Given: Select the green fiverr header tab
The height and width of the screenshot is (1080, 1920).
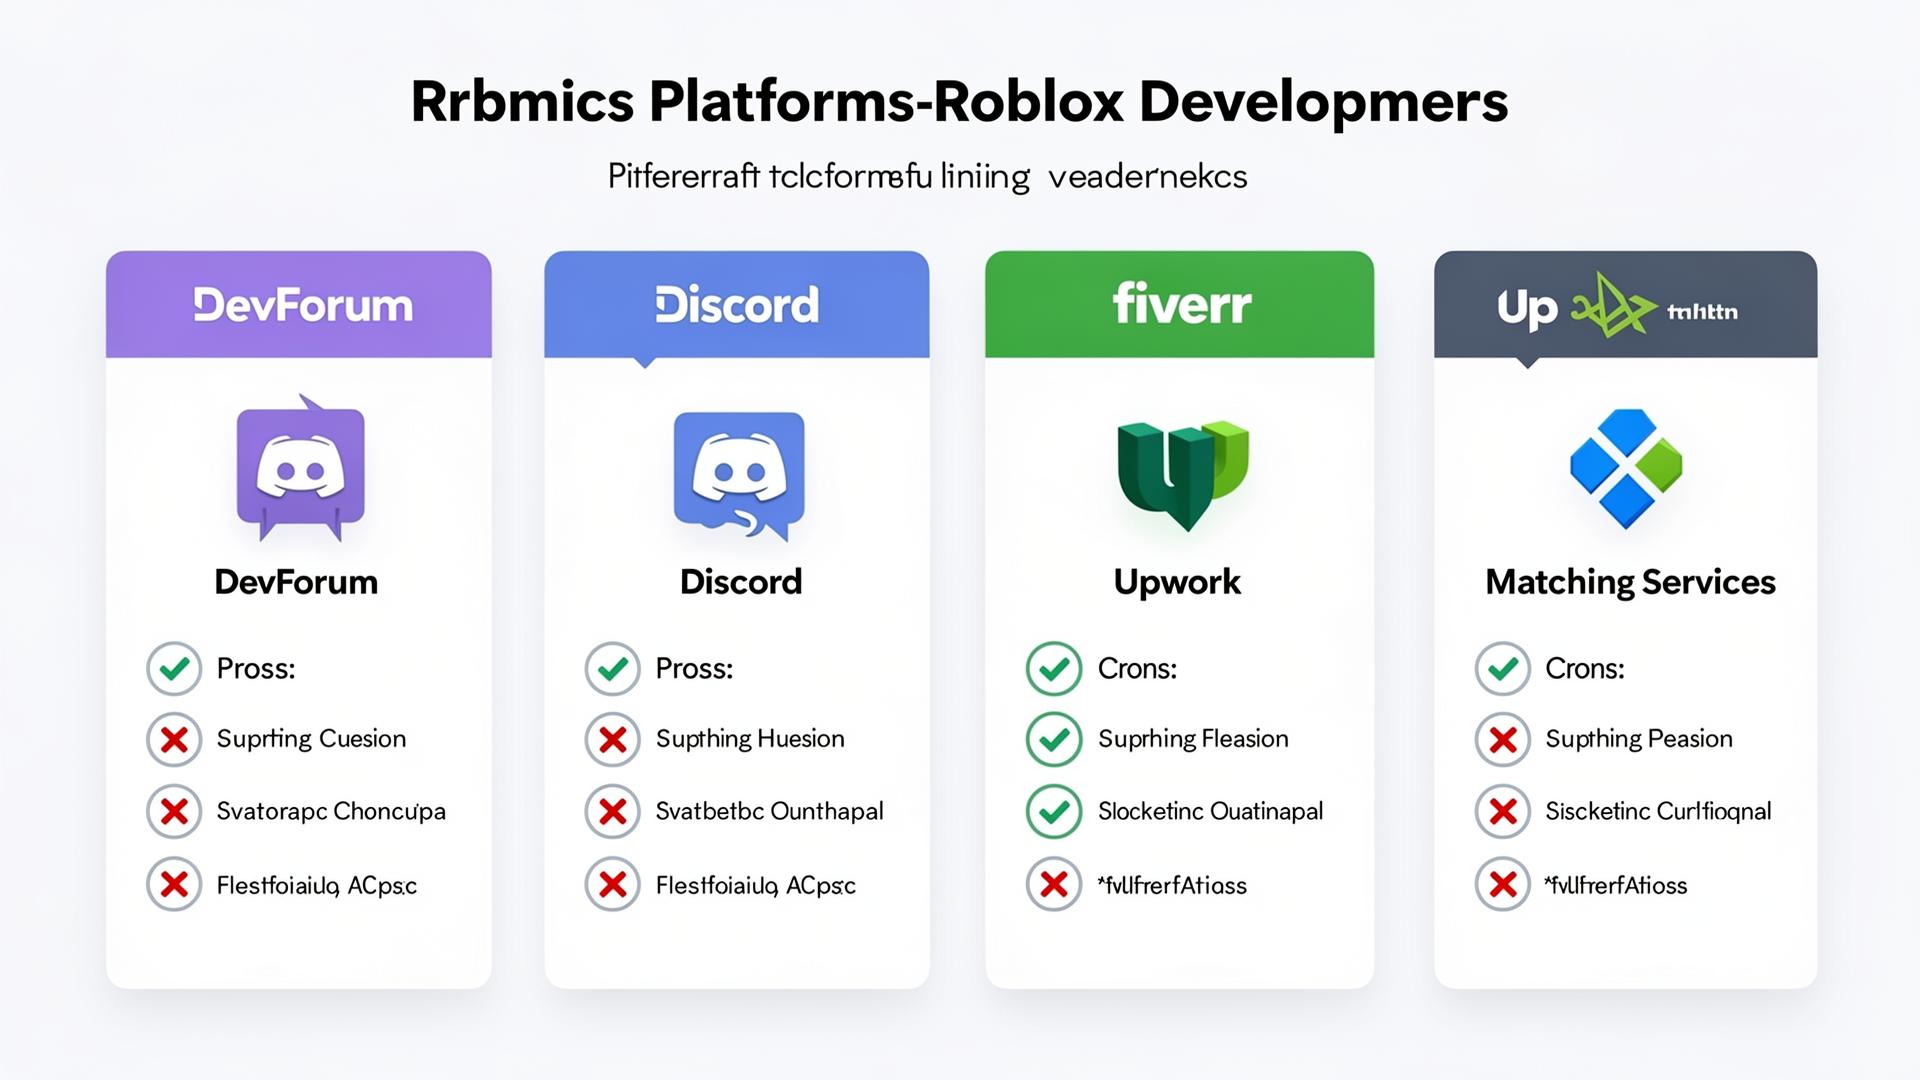Looking at the screenshot, I should (x=1180, y=304).
